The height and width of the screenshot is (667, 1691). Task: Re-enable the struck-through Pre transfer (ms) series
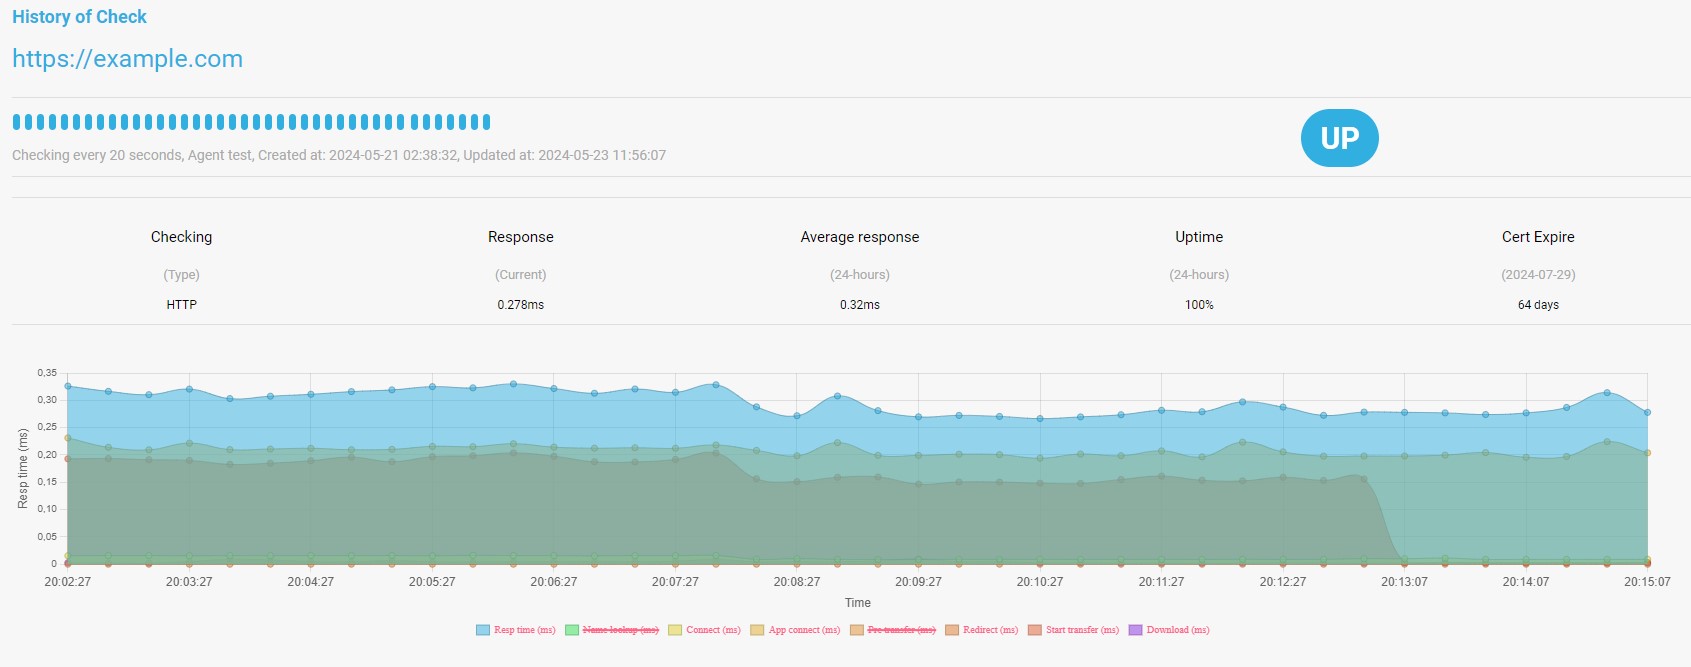(901, 630)
